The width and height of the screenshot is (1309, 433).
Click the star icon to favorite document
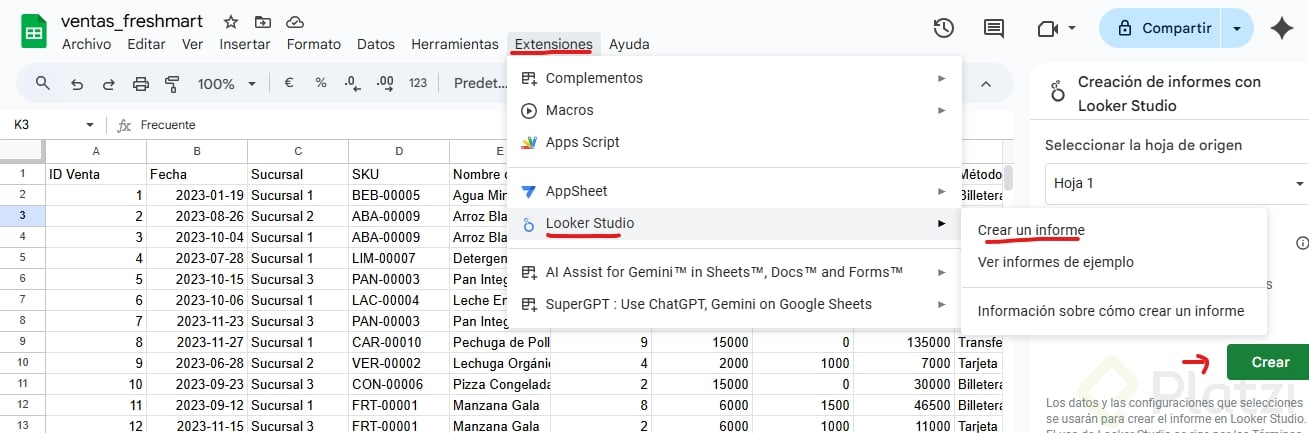point(231,21)
